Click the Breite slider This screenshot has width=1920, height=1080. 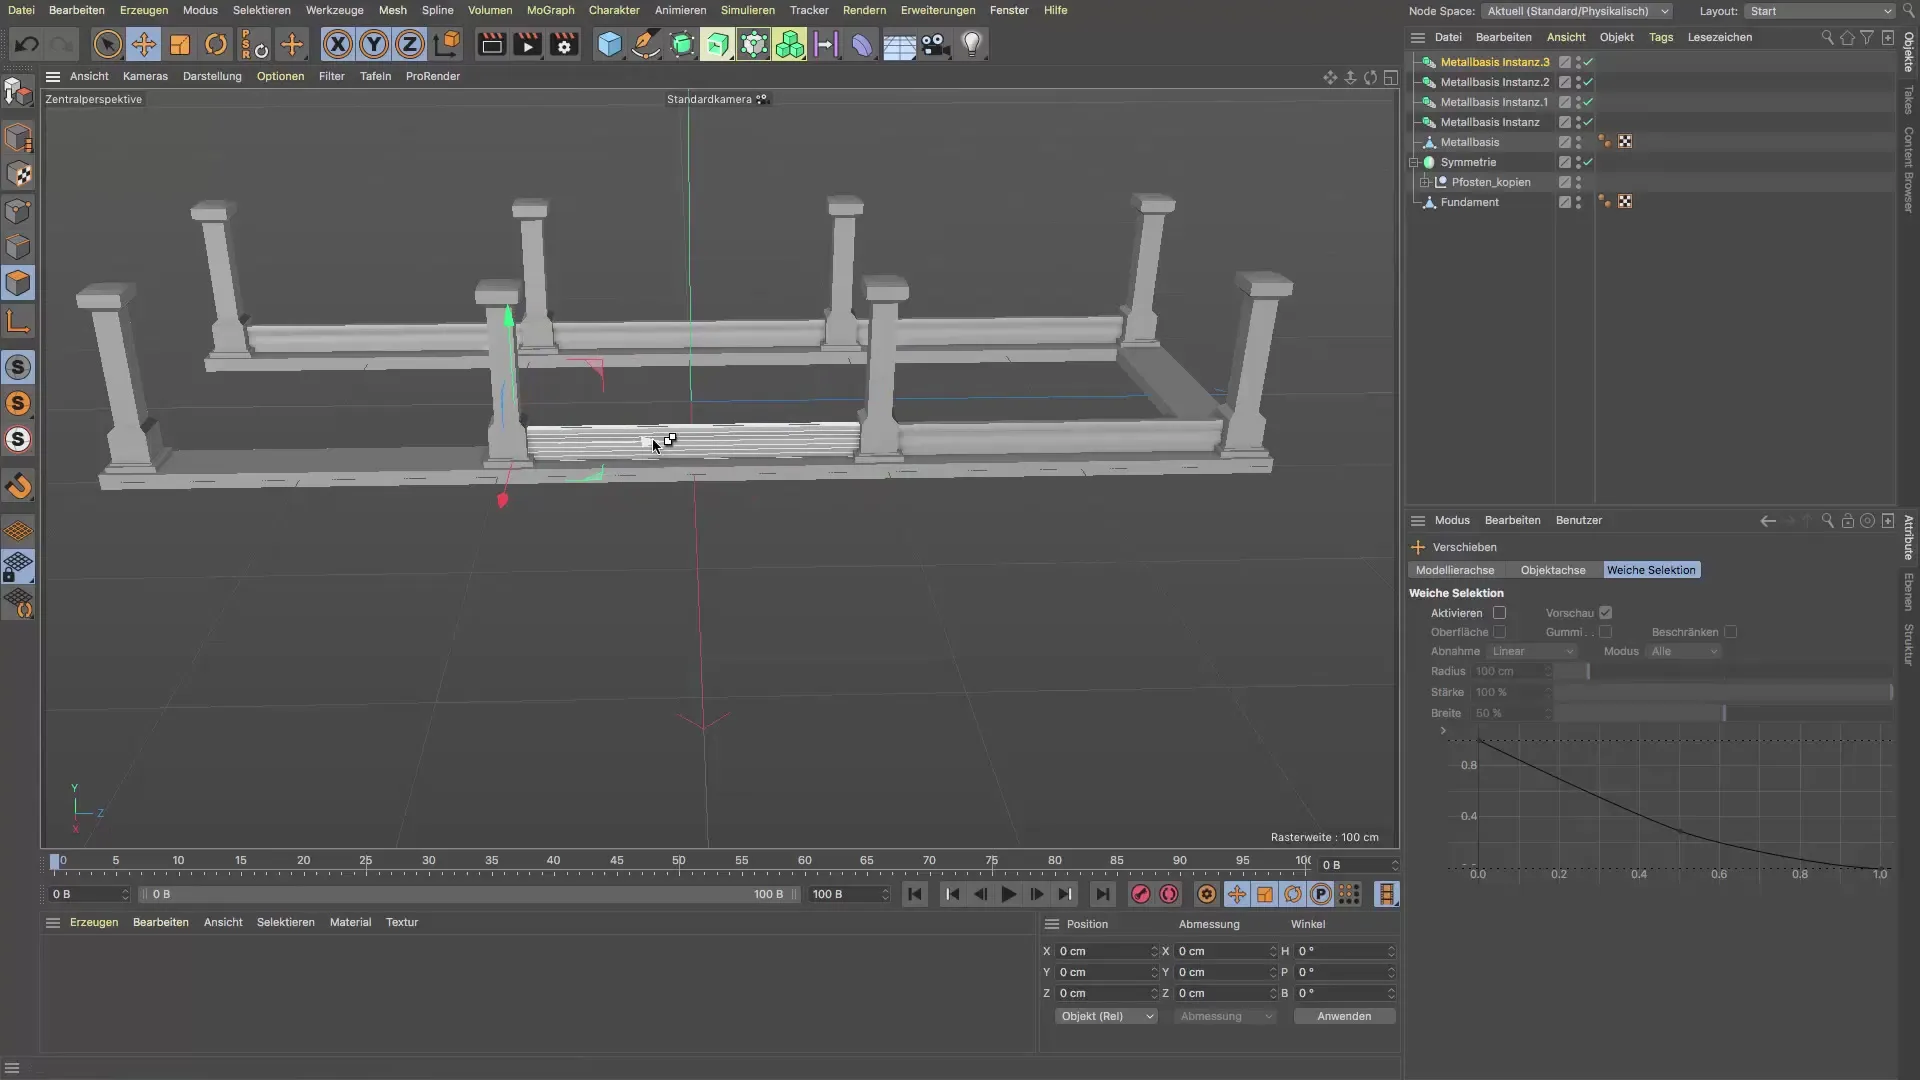point(1723,713)
